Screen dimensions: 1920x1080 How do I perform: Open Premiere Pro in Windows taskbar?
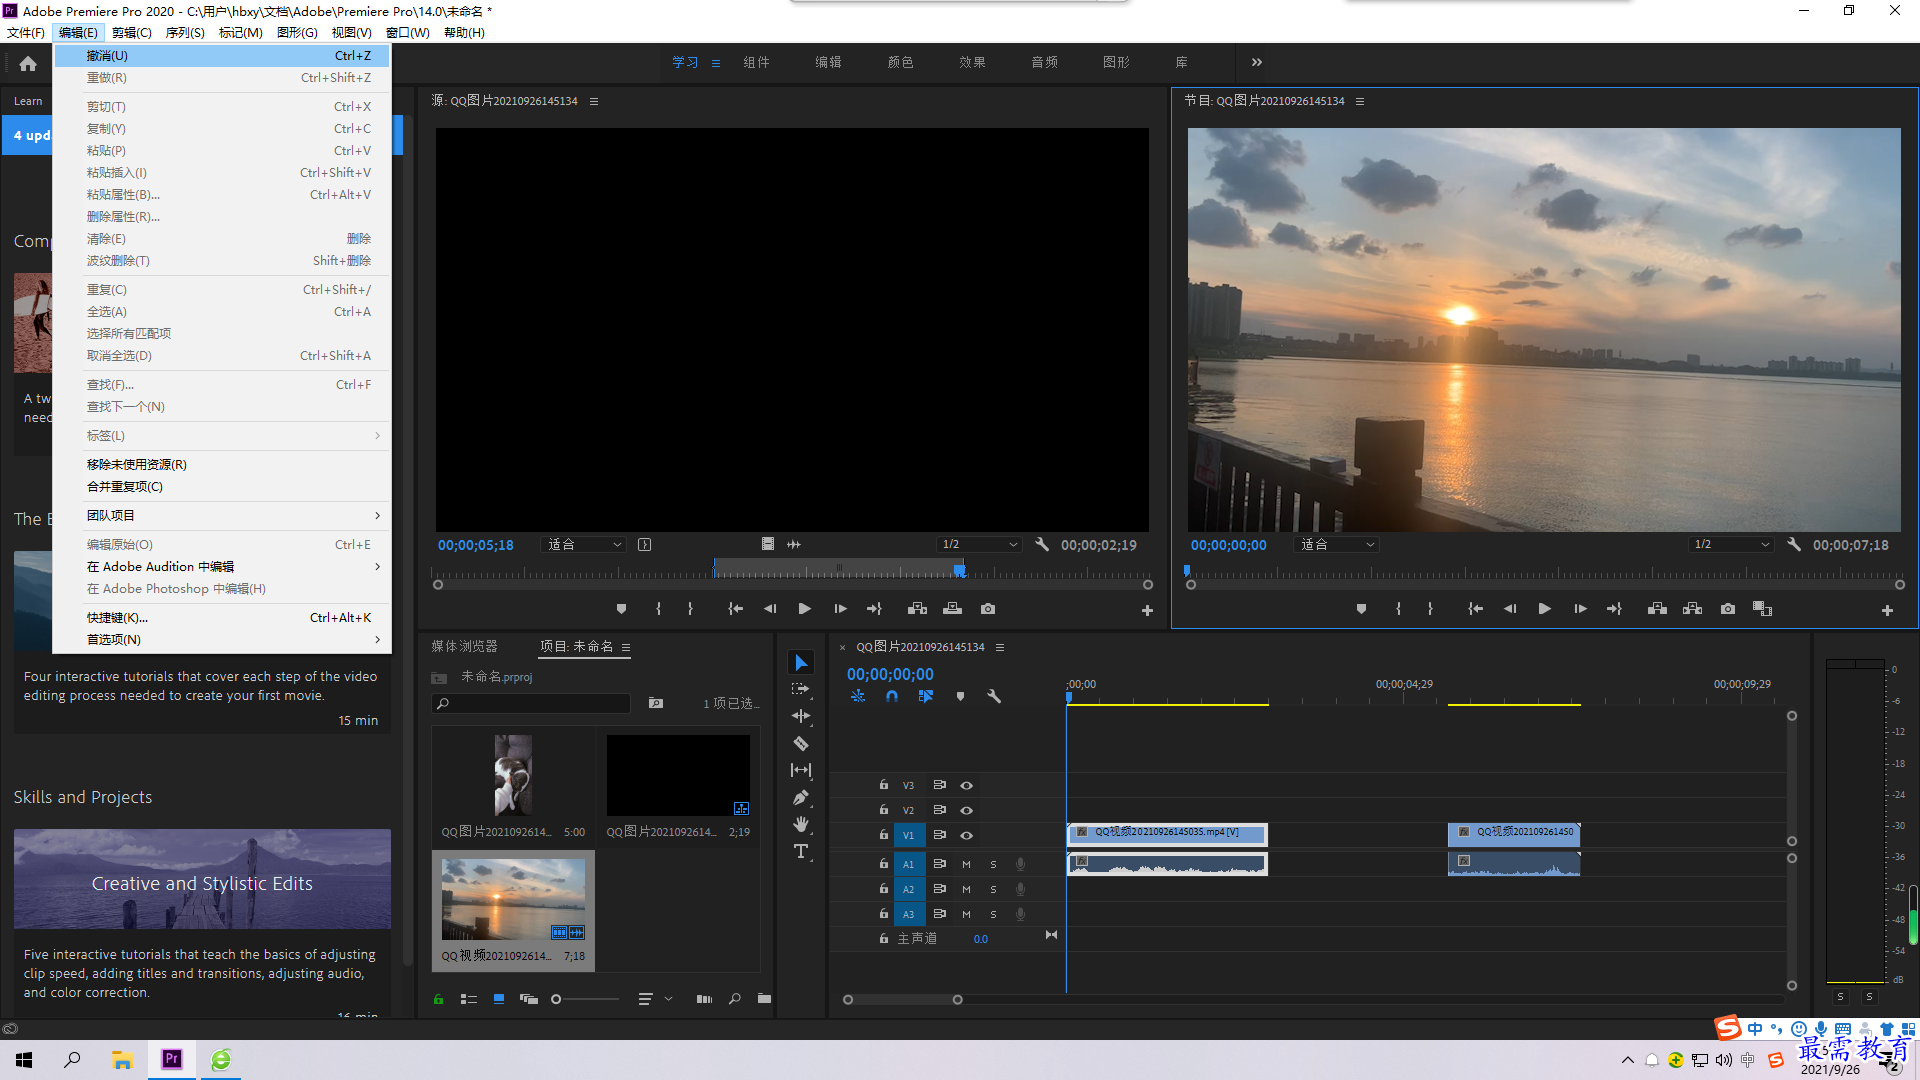pos(172,1059)
